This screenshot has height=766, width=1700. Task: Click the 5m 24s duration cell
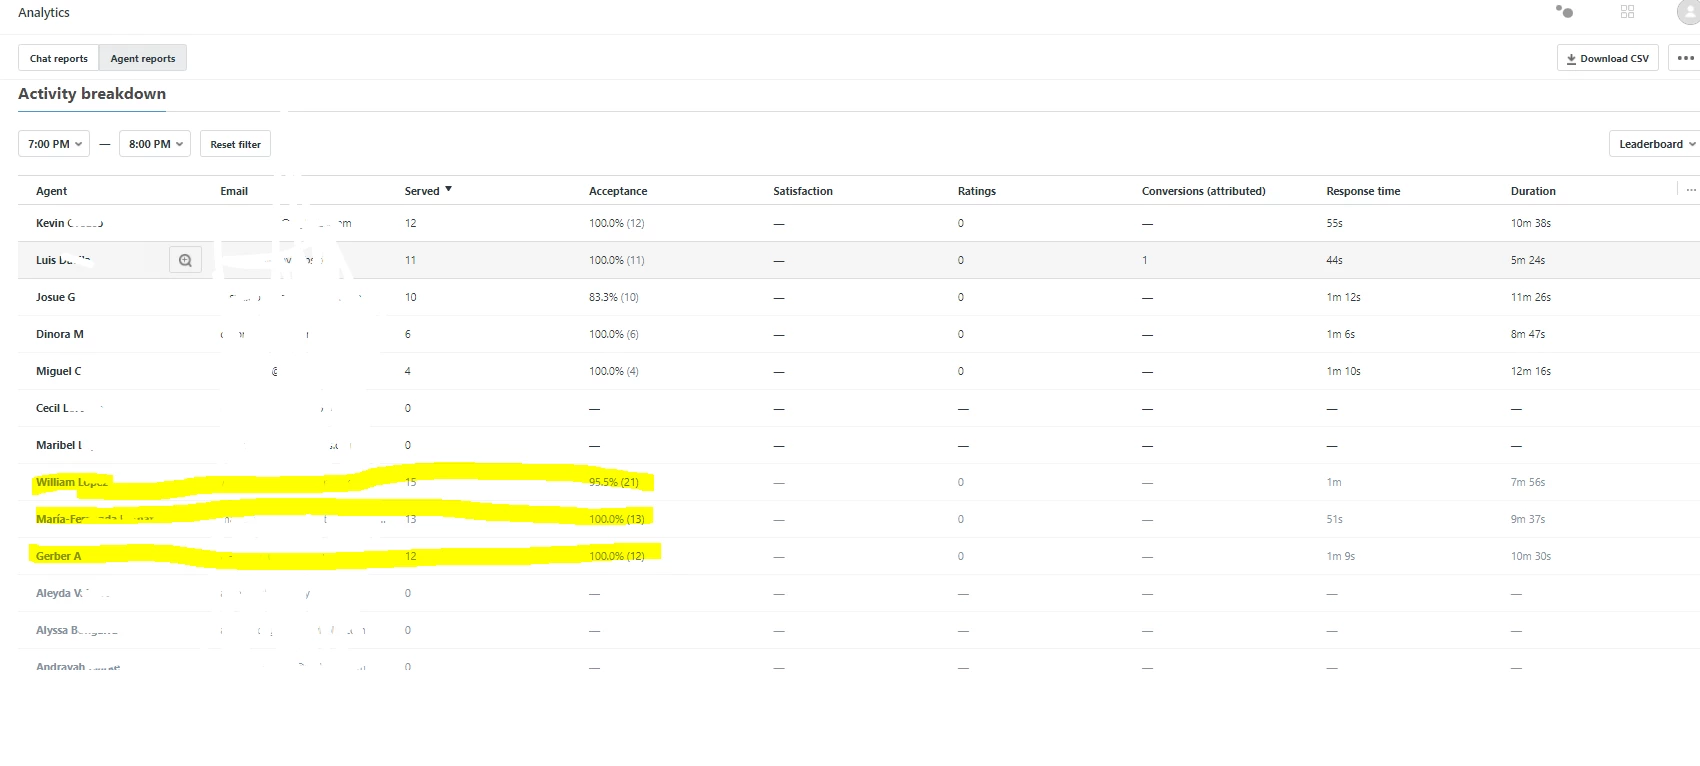[x=1528, y=260]
